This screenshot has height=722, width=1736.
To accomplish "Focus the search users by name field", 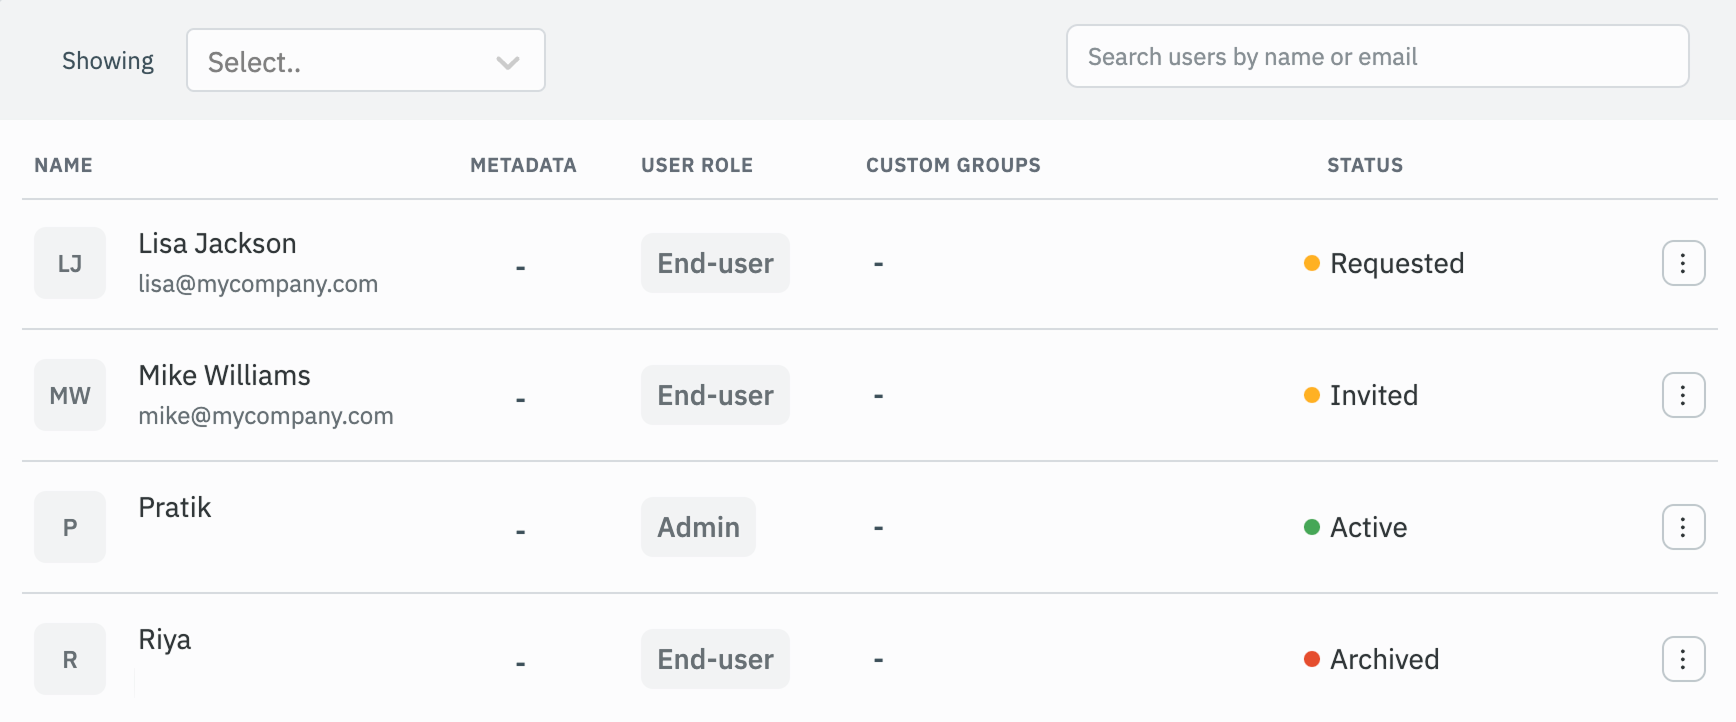I will tap(1377, 57).
